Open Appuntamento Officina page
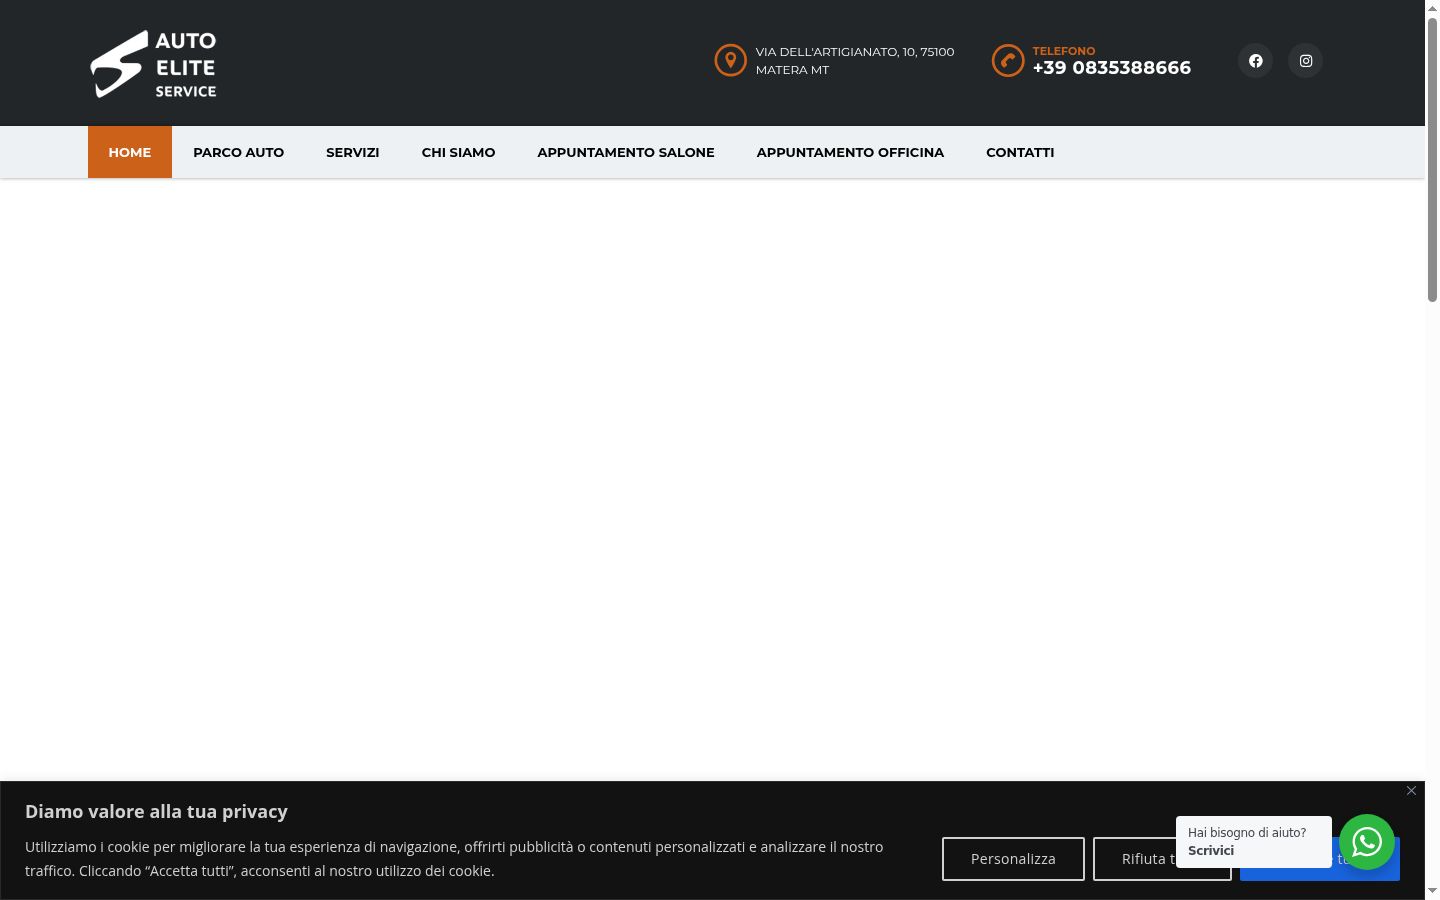 850,152
